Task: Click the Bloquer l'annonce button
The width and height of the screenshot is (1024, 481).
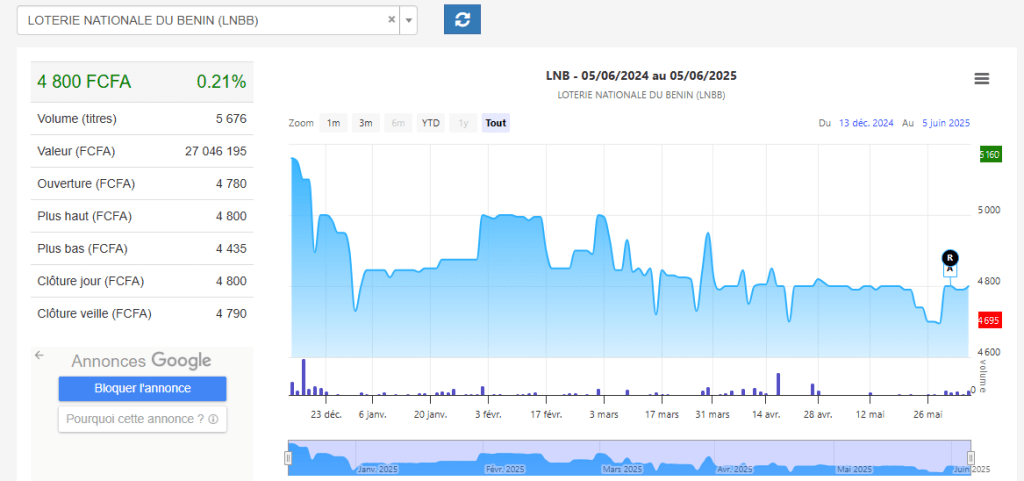Action: click(142, 388)
